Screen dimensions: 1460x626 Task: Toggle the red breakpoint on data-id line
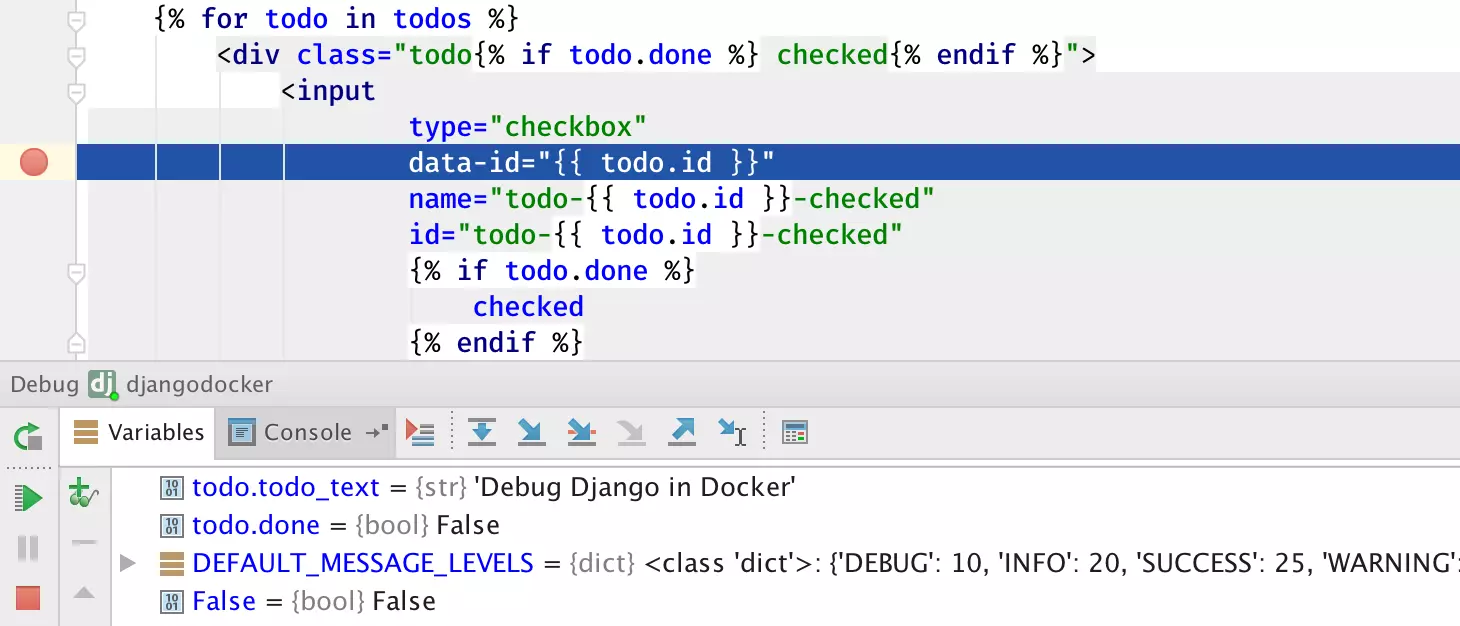pos(34,162)
